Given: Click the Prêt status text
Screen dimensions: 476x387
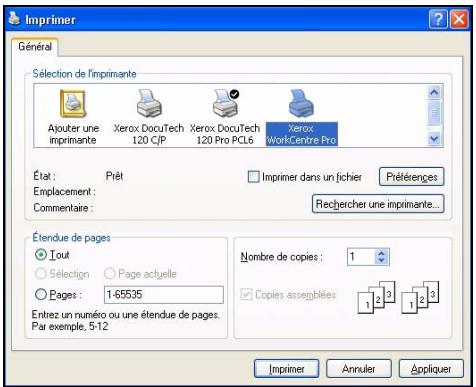Looking at the screenshot, I should click(x=114, y=176).
